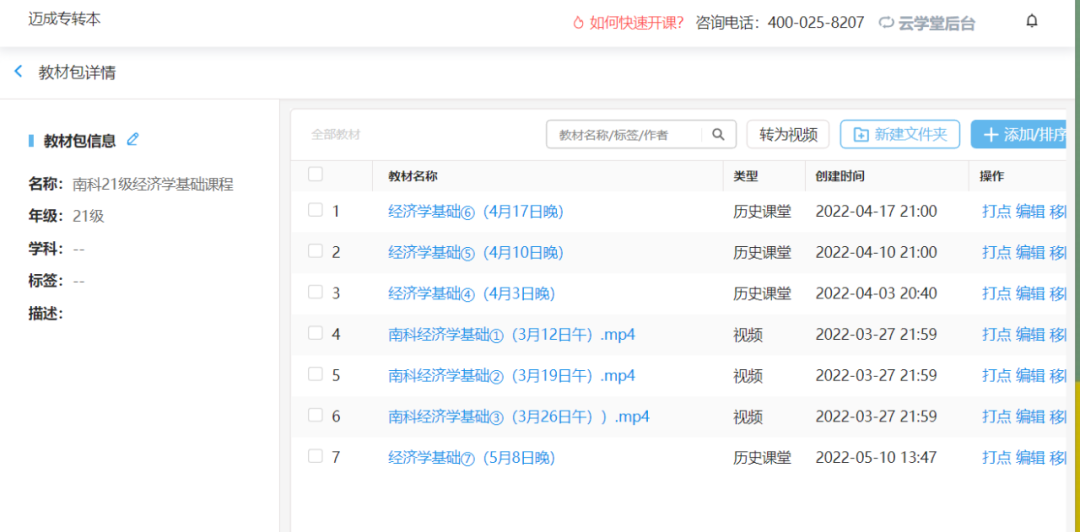Click 编辑 for the 经济学基础④ row

click(x=1030, y=294)
